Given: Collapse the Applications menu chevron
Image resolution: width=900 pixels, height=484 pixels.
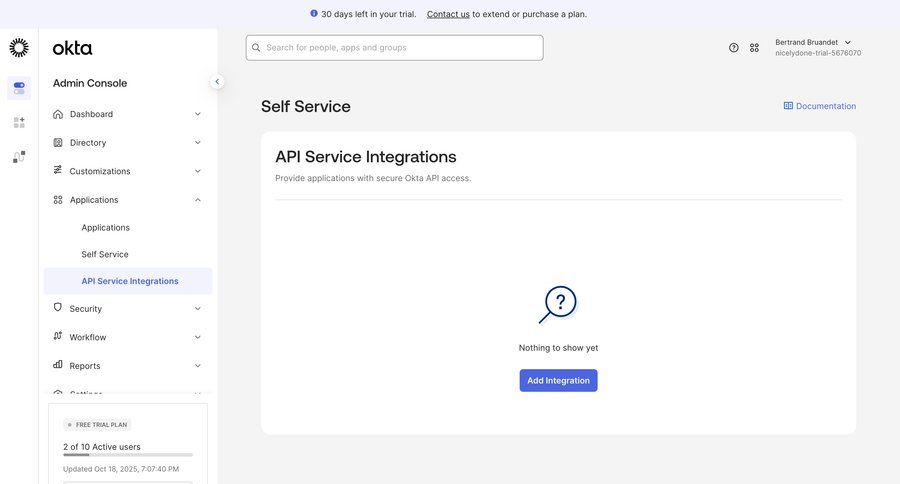Looking at the screenshot, I should 197,200.
